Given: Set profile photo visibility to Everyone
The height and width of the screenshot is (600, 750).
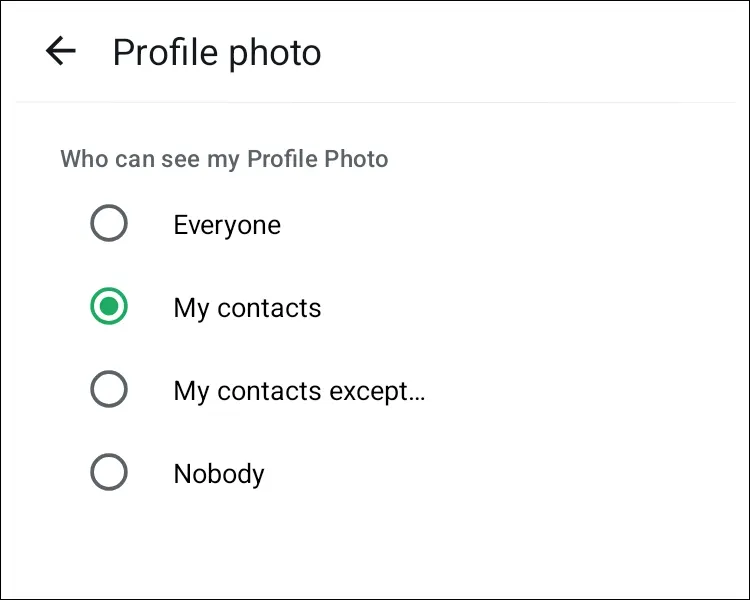Looking at the screenshot, I should 109,224.
